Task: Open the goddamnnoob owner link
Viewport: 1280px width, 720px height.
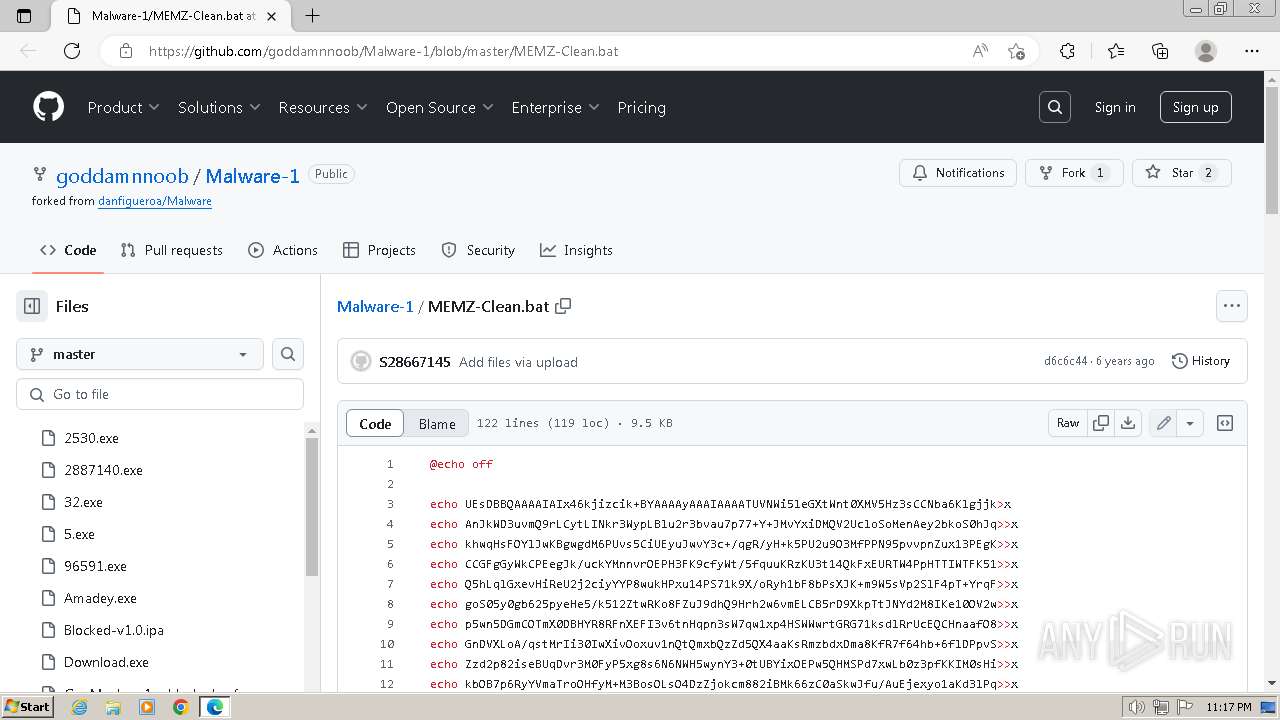Action: coord(122,176)
